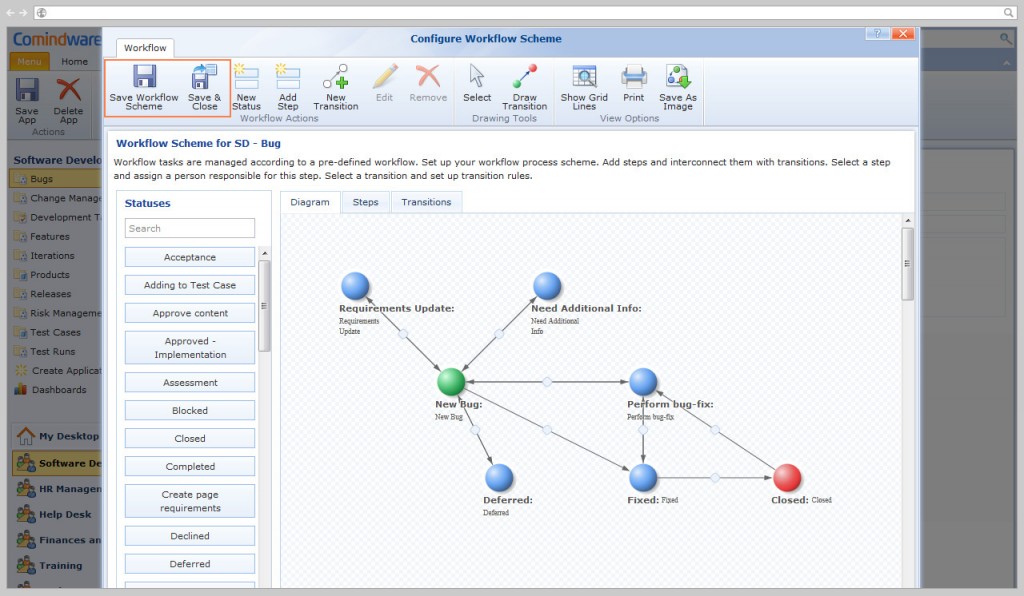Select the Deferred diagram node
Screen dimensions: 1024x596
point(499,478)
